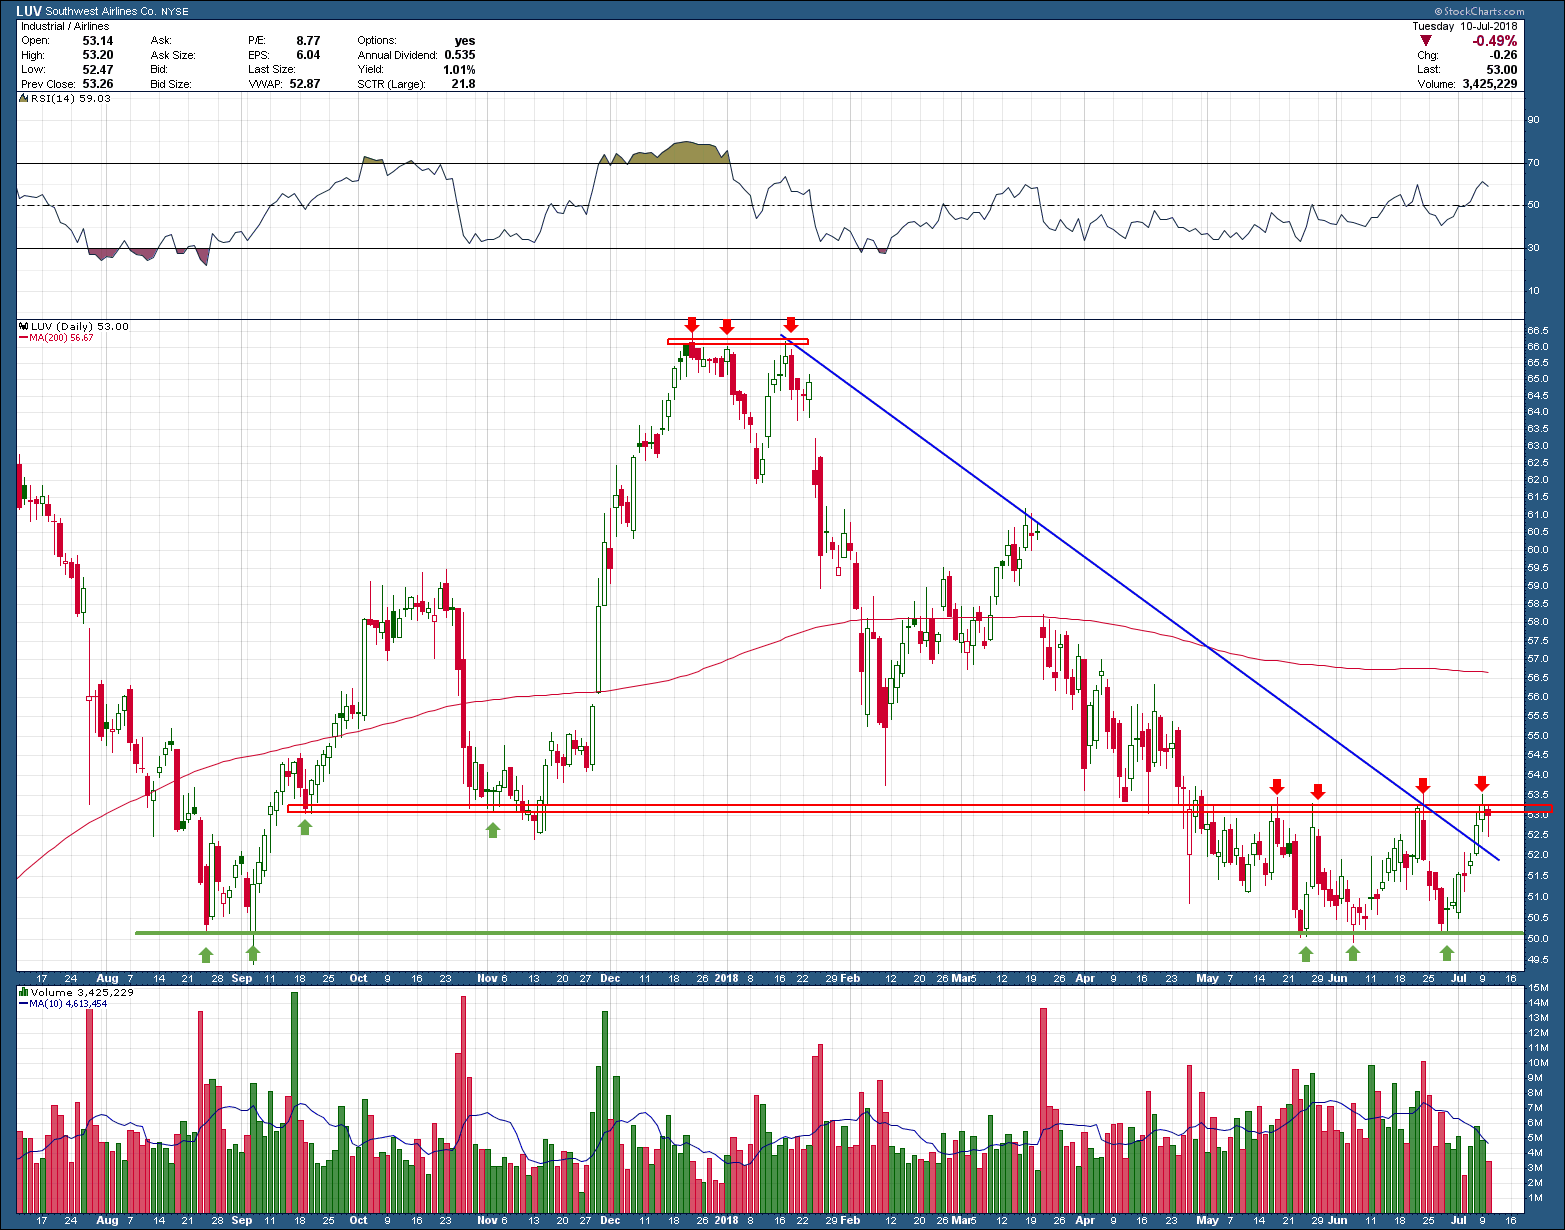This screenshot has width=1565, height=1230.
Task: Click the 15M volume axis label
Action: click(x=1536, y=988)
